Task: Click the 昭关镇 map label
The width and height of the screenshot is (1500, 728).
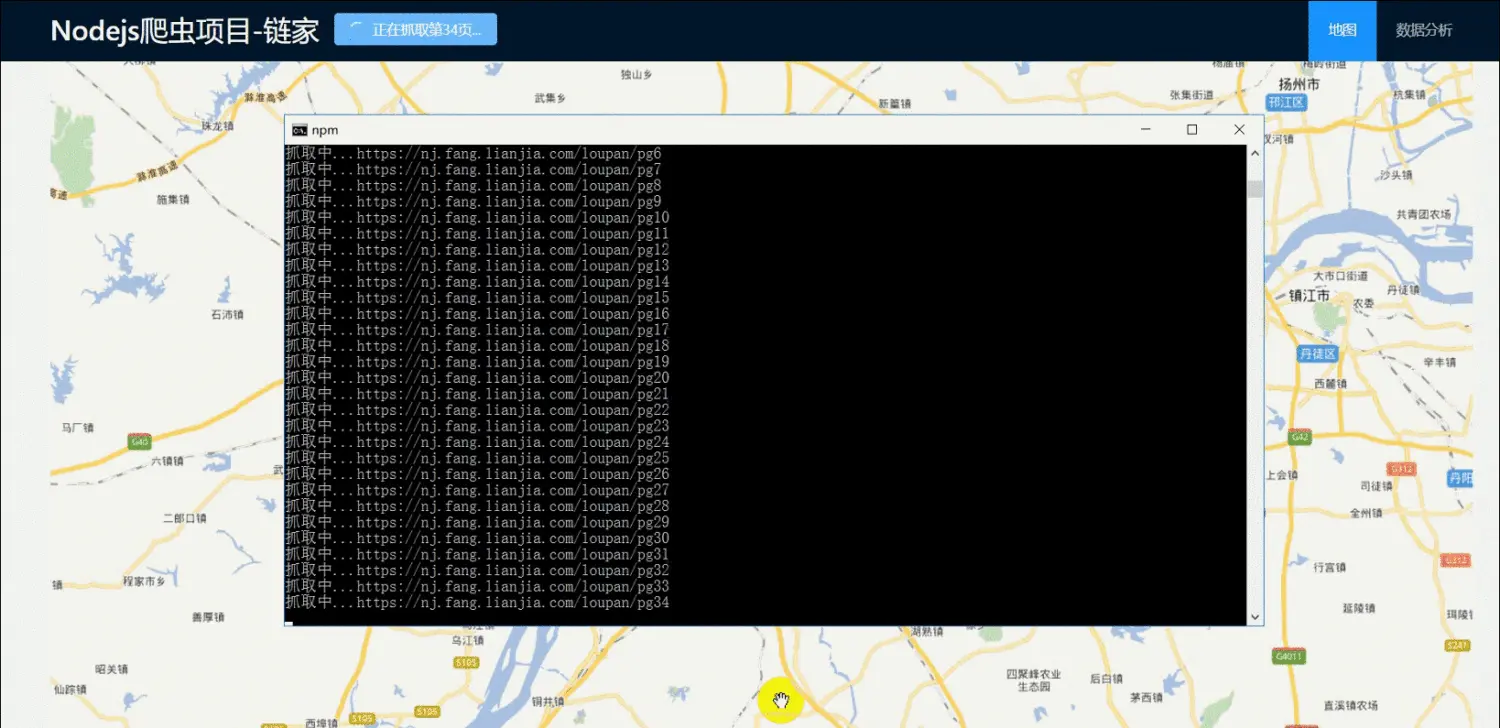Action: point(111,669)
